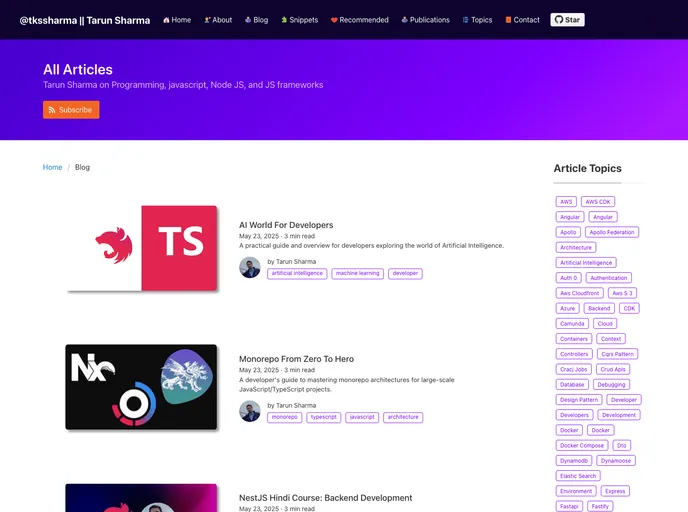The image size is (688, 512).
Task: Select developer tag under AI World article
Action: tap(405, 273)
